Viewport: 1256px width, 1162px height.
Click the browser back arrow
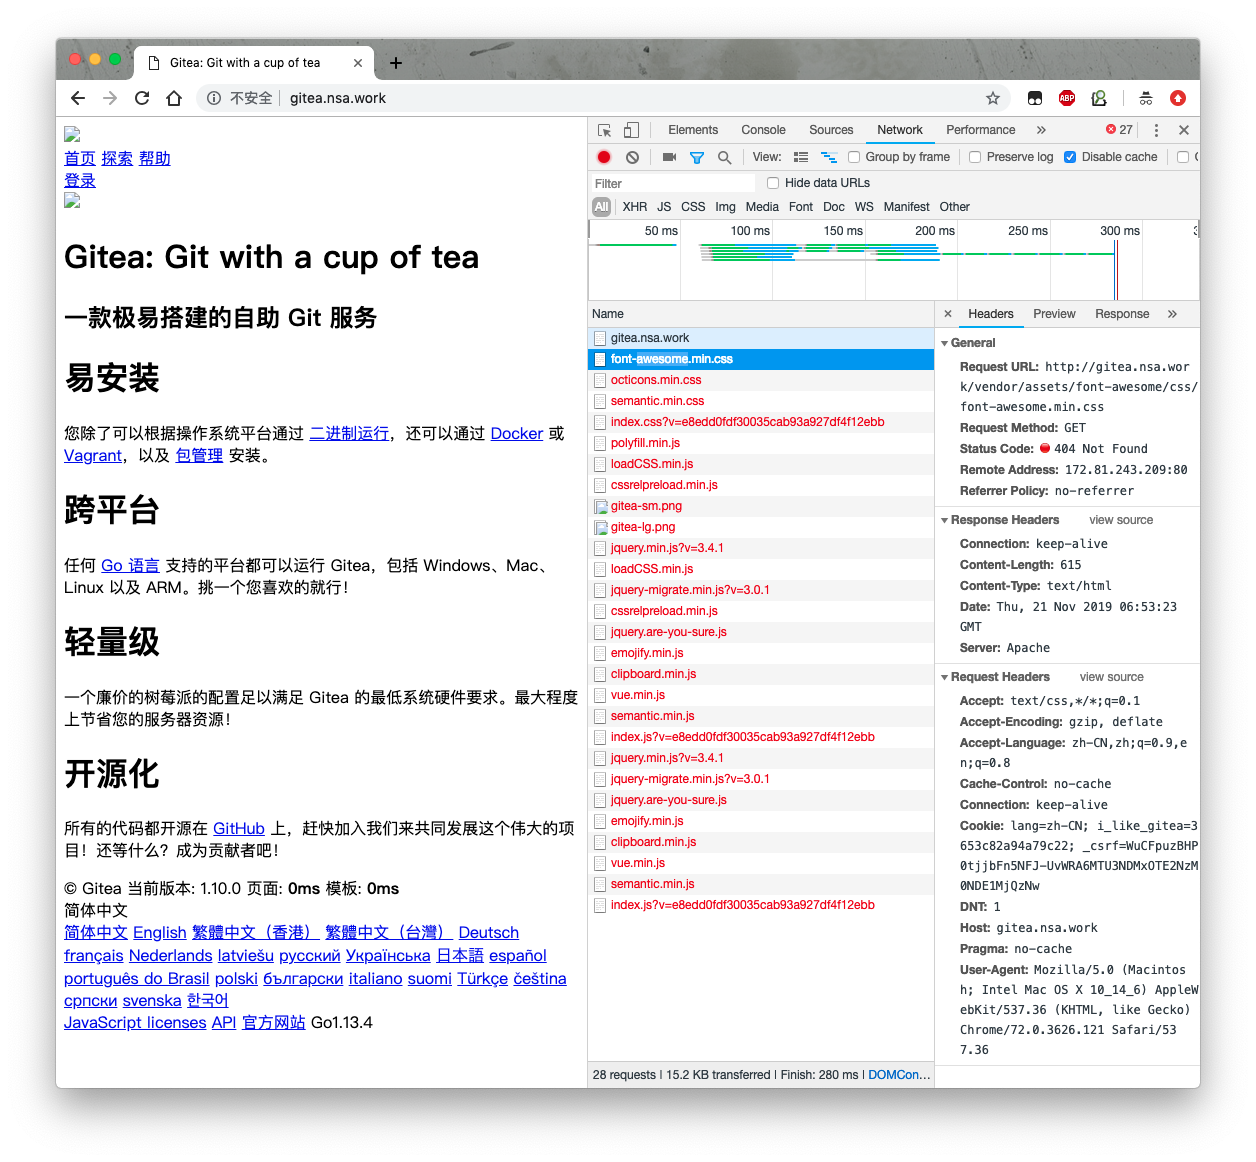point(78,98)
